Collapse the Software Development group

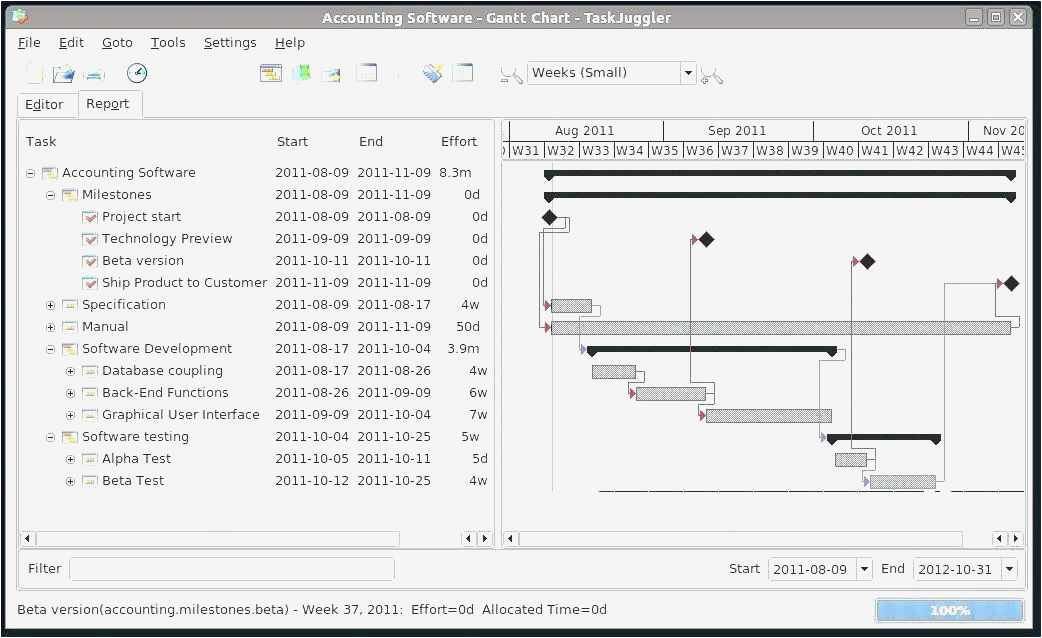point(51,350)
